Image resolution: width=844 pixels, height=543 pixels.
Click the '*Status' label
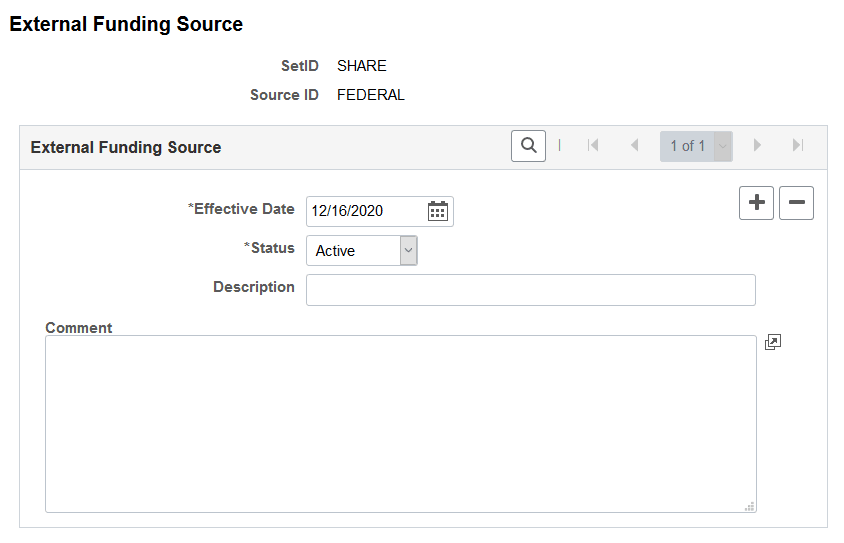pos(269,248)
